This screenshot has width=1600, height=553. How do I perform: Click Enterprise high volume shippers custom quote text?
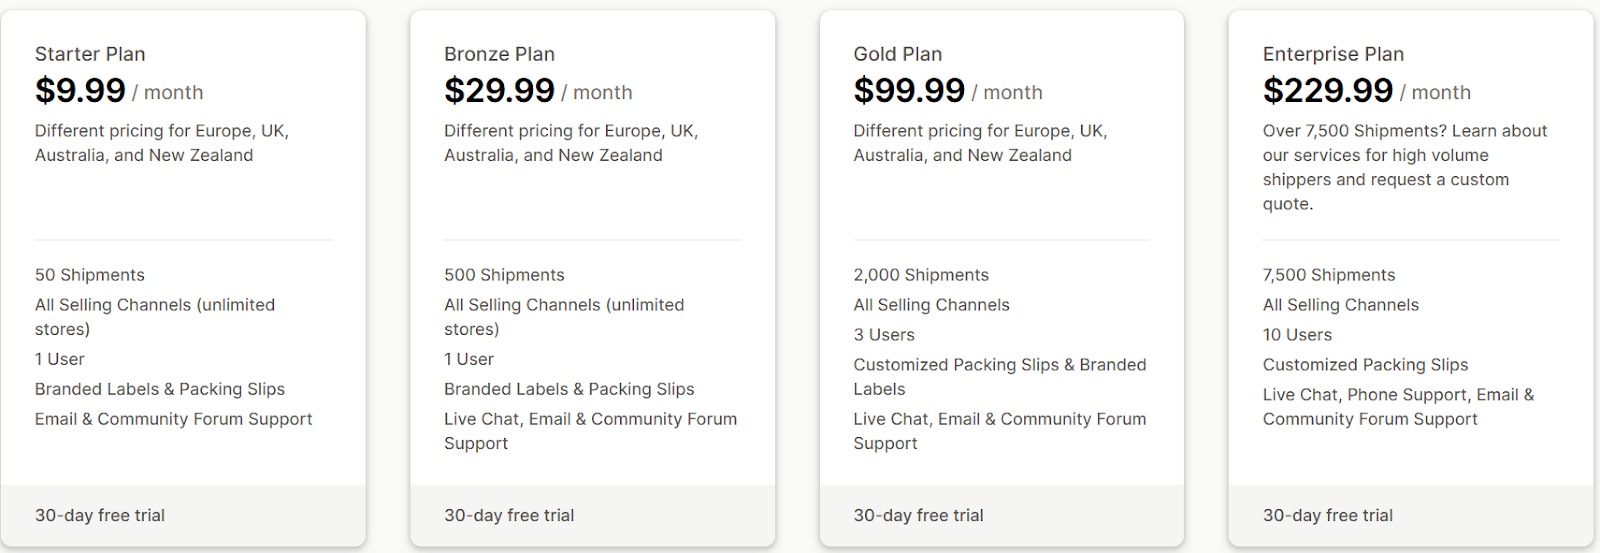point(1405,167)
